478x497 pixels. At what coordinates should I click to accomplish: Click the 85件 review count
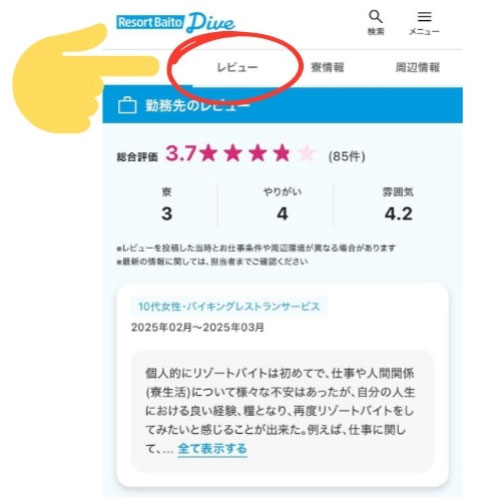pos(347,156)
